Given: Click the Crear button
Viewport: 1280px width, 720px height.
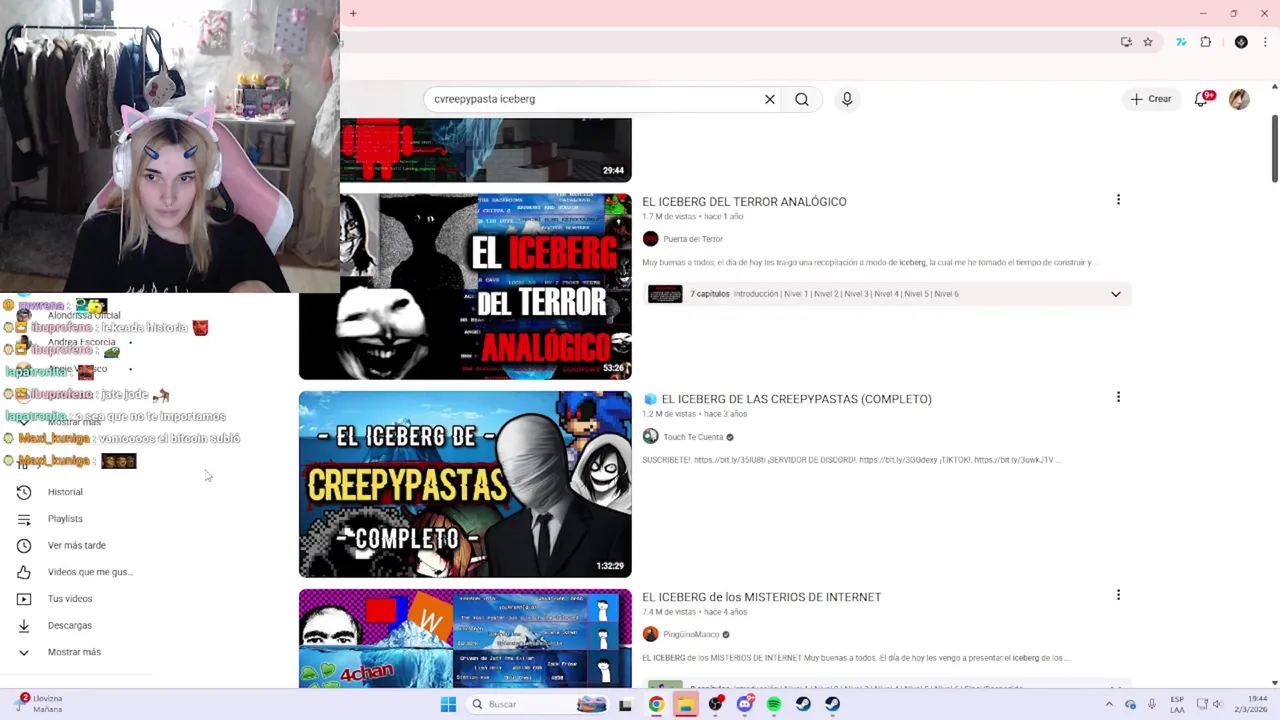Looking at the screenshot, I should 1151,99.
